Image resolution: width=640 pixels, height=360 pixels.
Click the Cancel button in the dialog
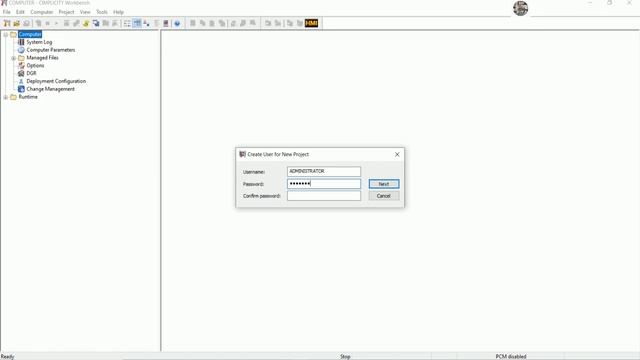[384, 196]
